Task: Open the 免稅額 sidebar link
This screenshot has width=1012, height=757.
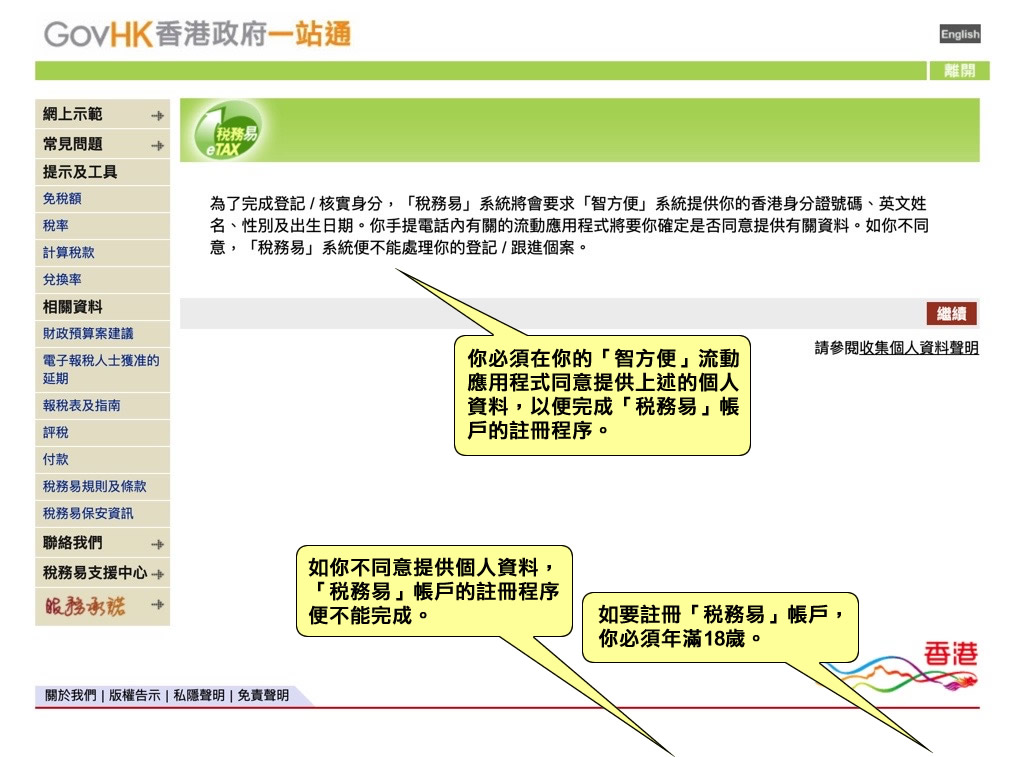Action: coord(62,199)
